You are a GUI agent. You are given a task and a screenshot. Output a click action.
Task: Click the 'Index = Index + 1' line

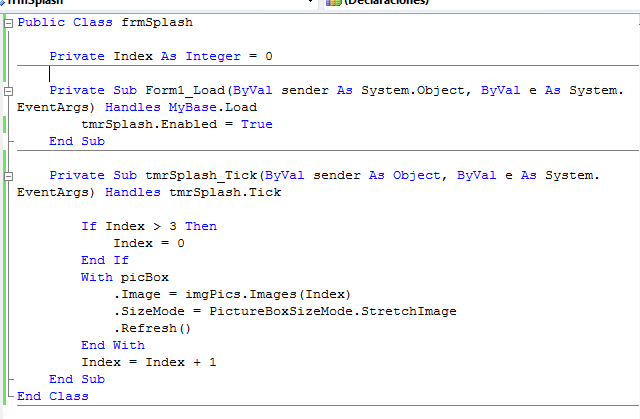(149, 362)
